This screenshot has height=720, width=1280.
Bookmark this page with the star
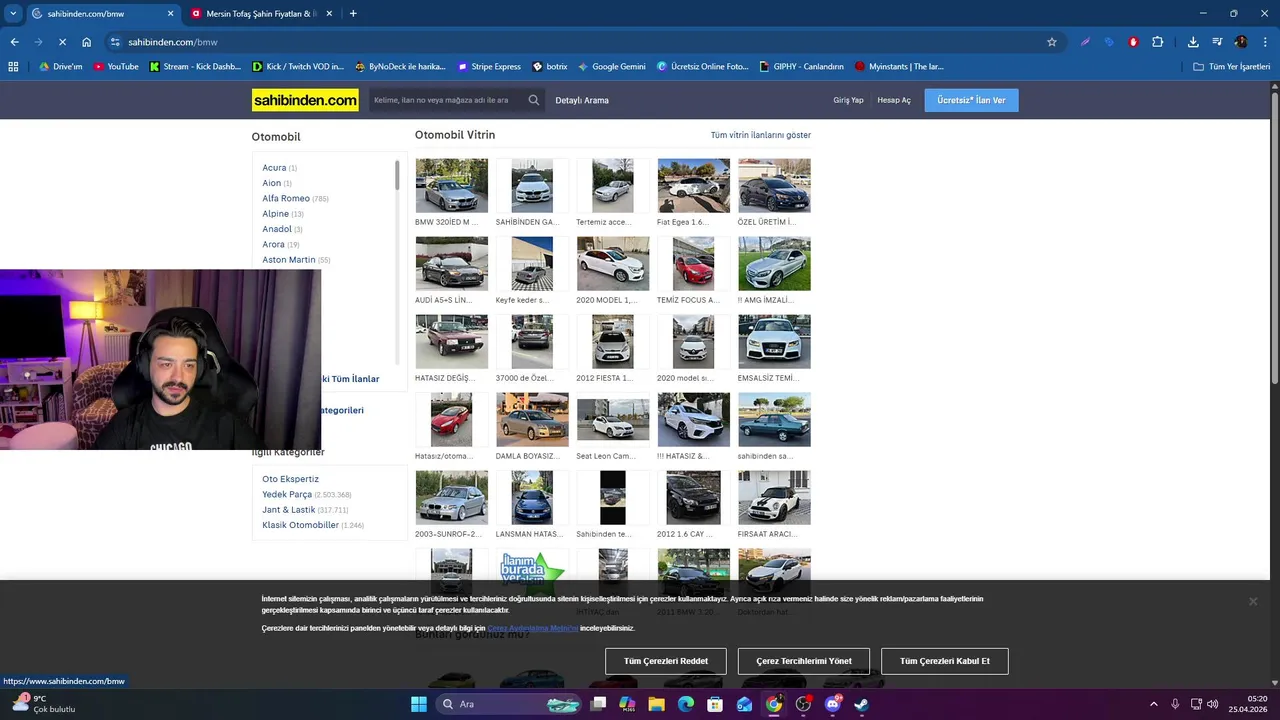[1052, 42]
